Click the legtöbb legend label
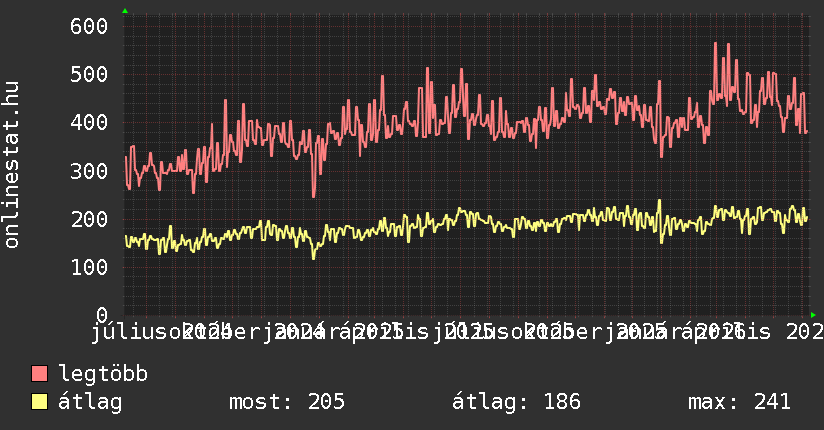Screen dimensions: 824x430 (x=103, y=373)
